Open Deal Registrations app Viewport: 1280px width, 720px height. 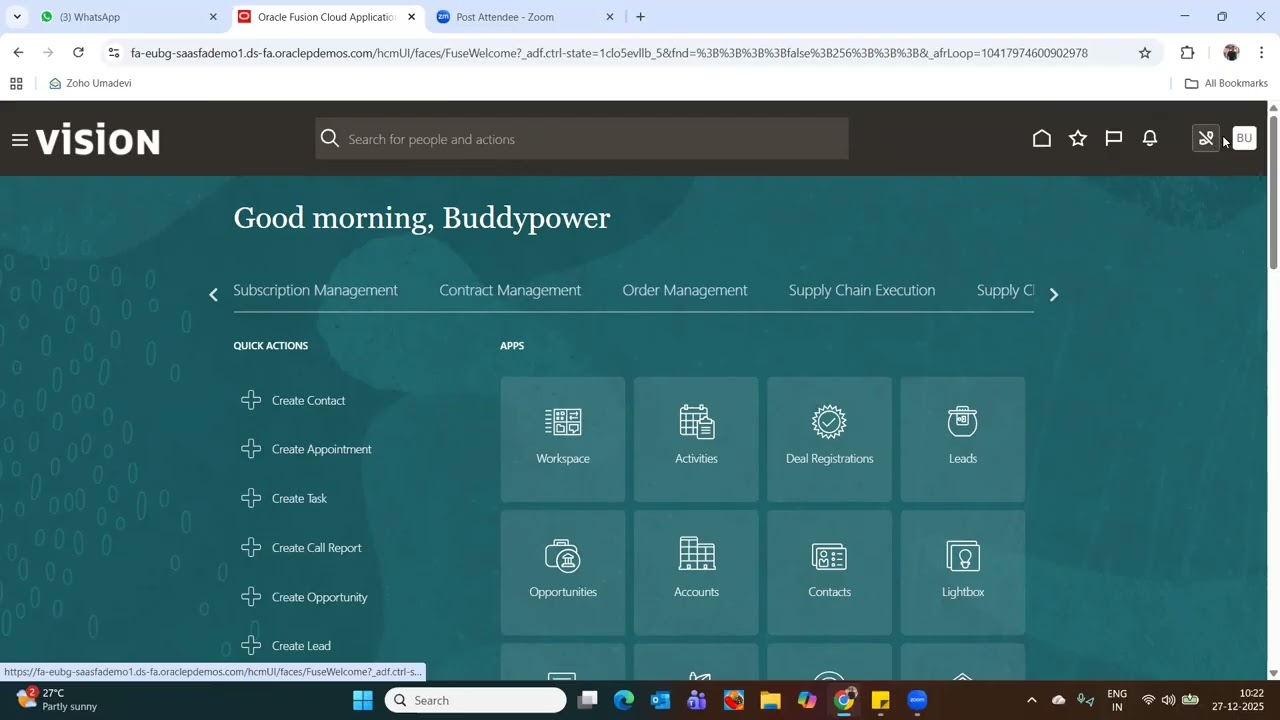tap(829, 439)
